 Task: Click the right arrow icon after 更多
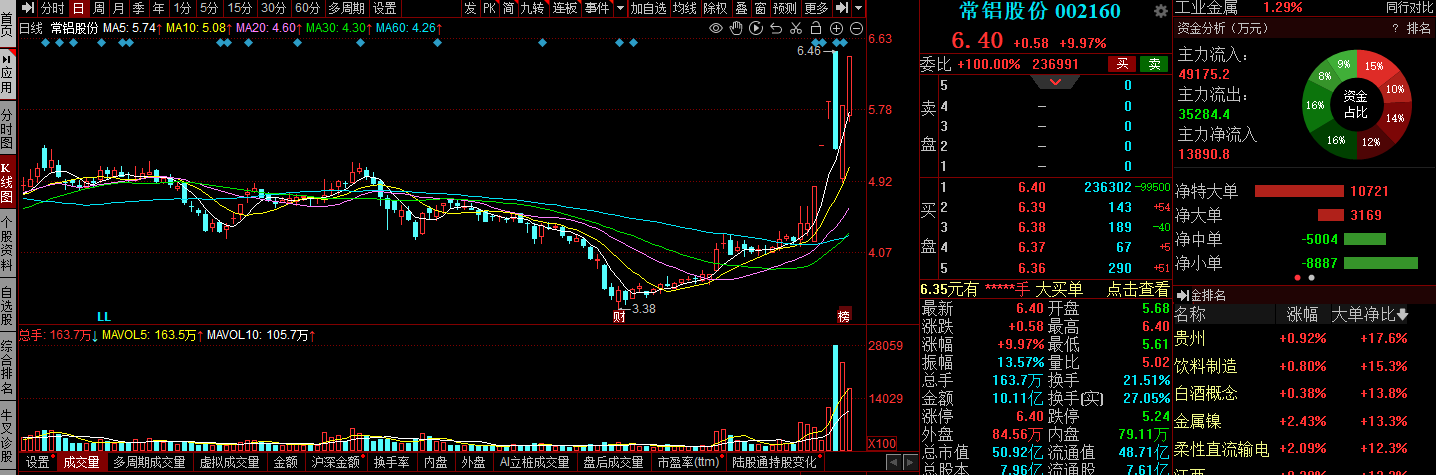coord(841,8)
